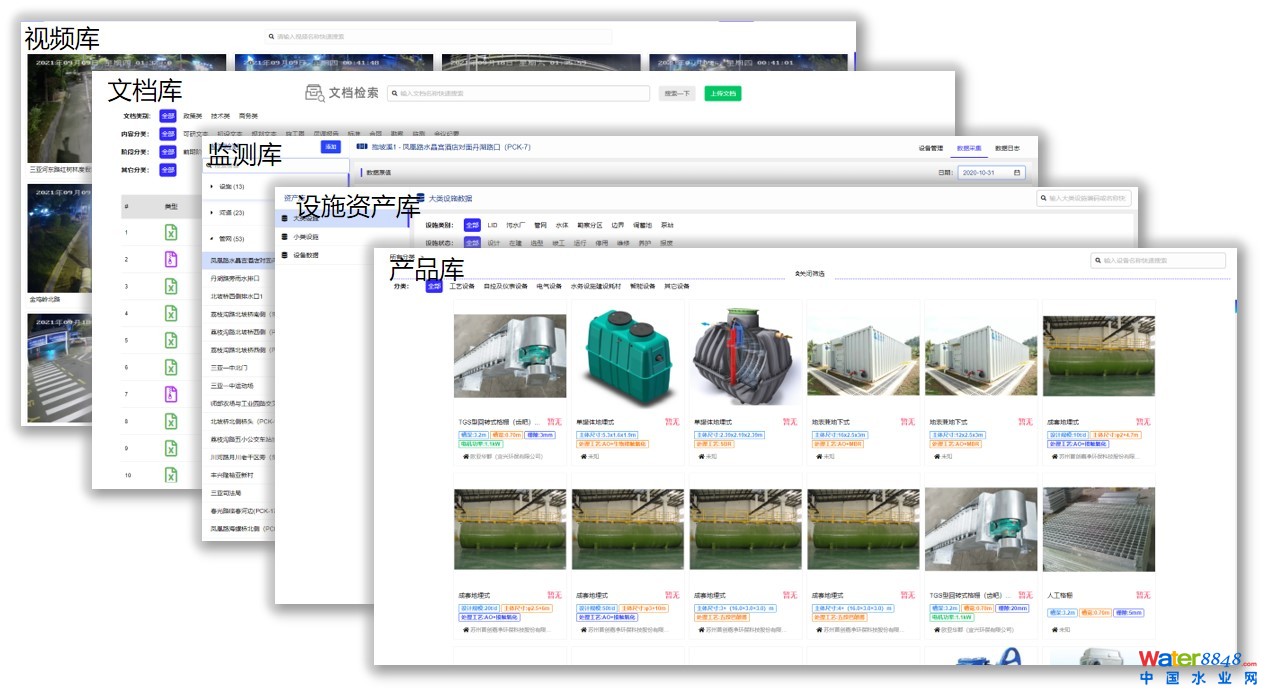The width and height of the screenshot is (1267, 695).
Task: Select LID in 设施类别 filter
Action: pyautogui.click(x=492, y=225)
